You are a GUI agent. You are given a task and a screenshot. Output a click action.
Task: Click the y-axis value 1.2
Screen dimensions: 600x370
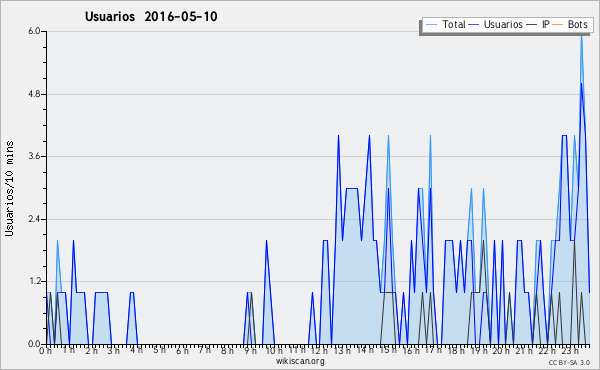click(34, 282)
